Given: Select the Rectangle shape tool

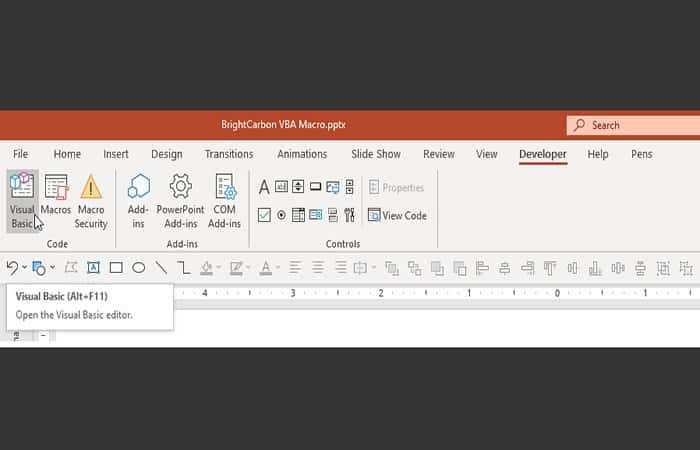Looking at the screenshot, I should (x=116, y=268).
